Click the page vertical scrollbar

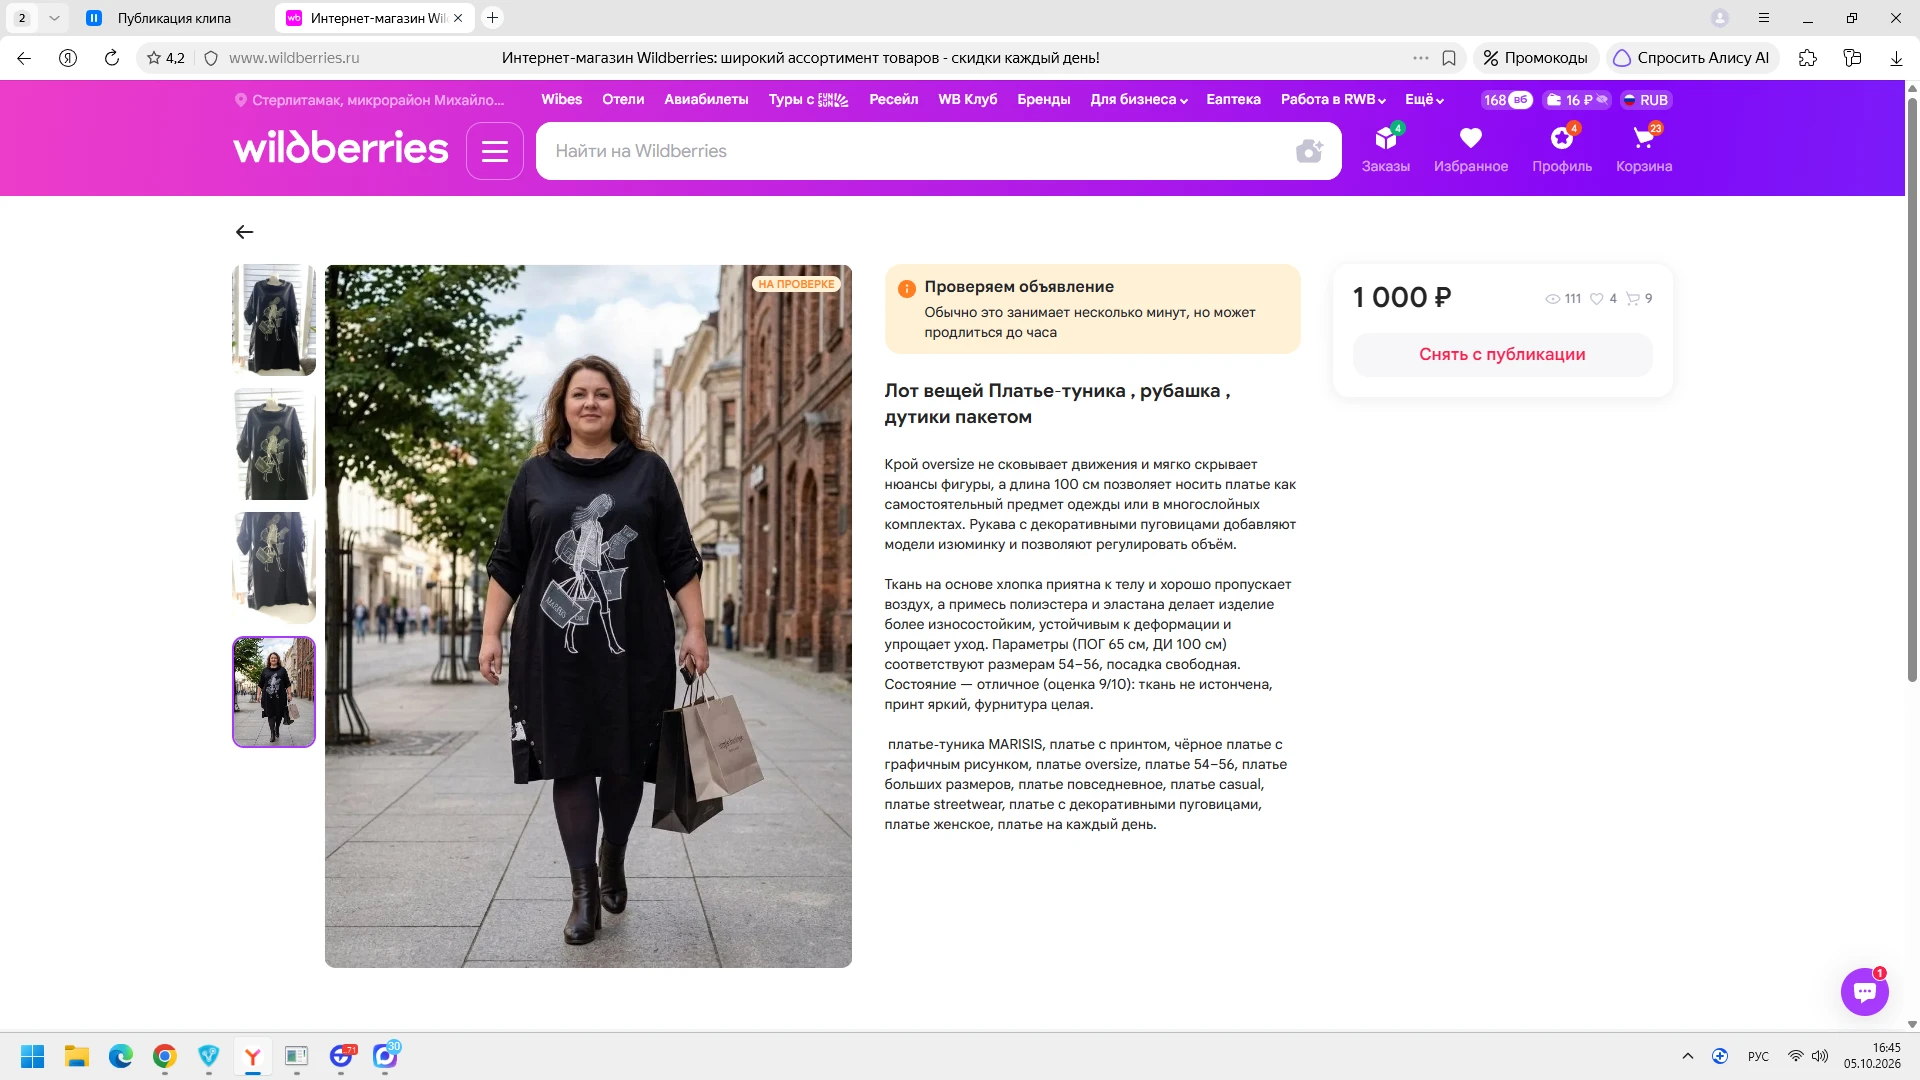coord(1912,390)
